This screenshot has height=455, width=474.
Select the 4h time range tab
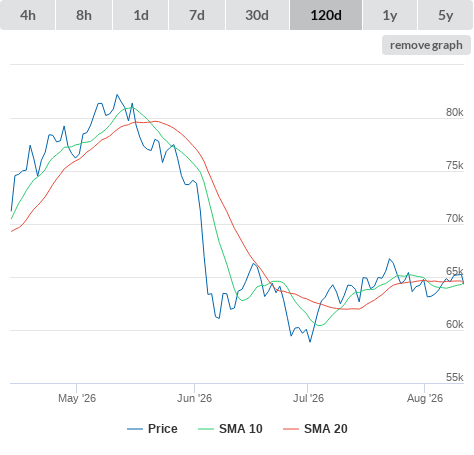pos(28,15)
